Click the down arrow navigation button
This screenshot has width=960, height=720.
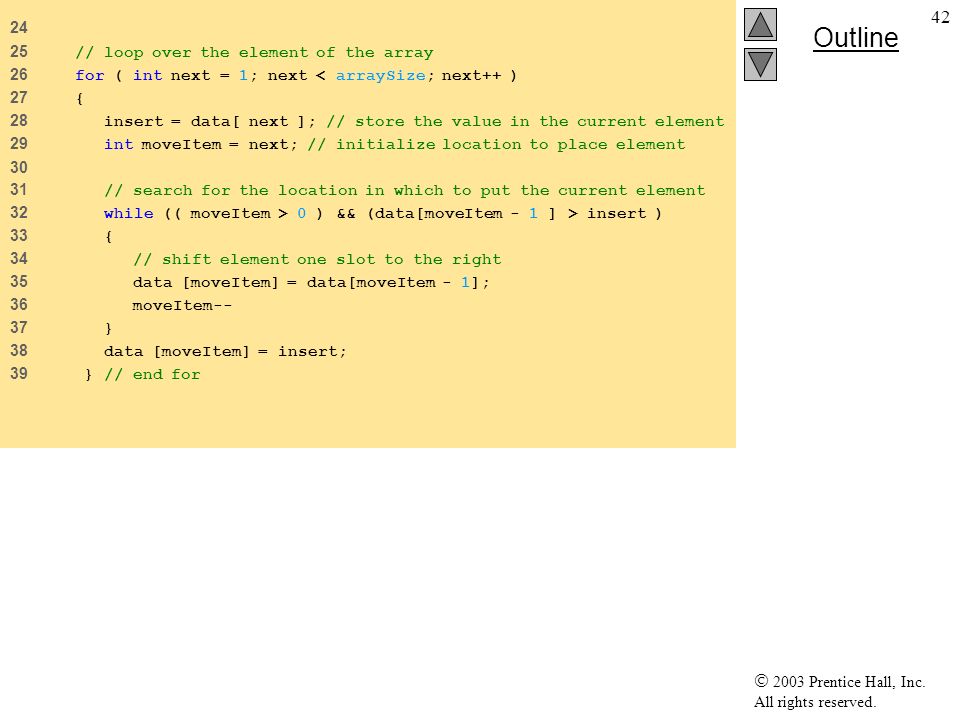tap(760, 64)
